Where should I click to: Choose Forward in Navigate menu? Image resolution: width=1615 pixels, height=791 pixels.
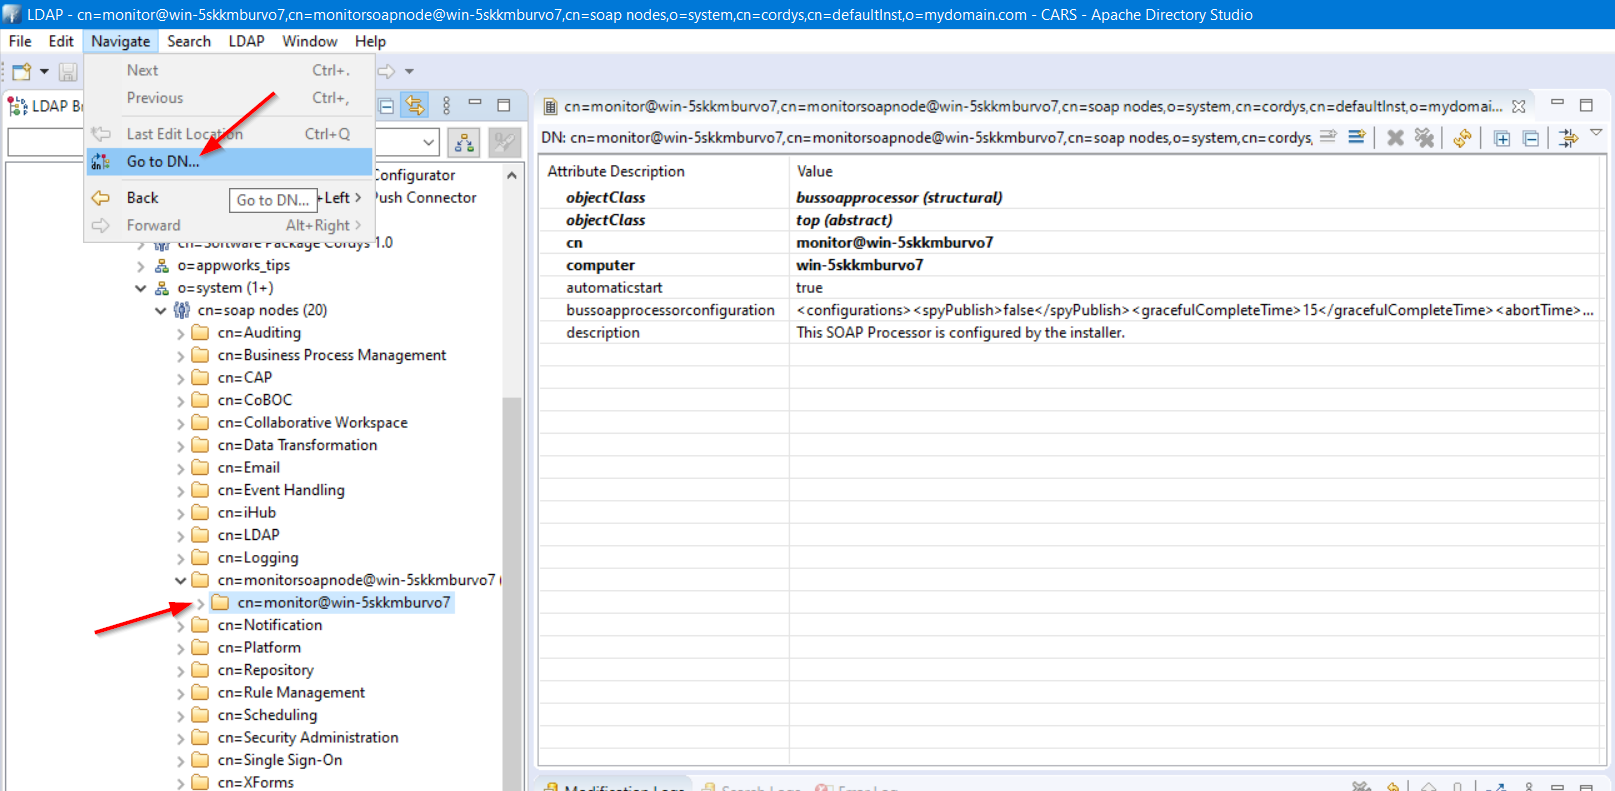click(x=229, y=225)
